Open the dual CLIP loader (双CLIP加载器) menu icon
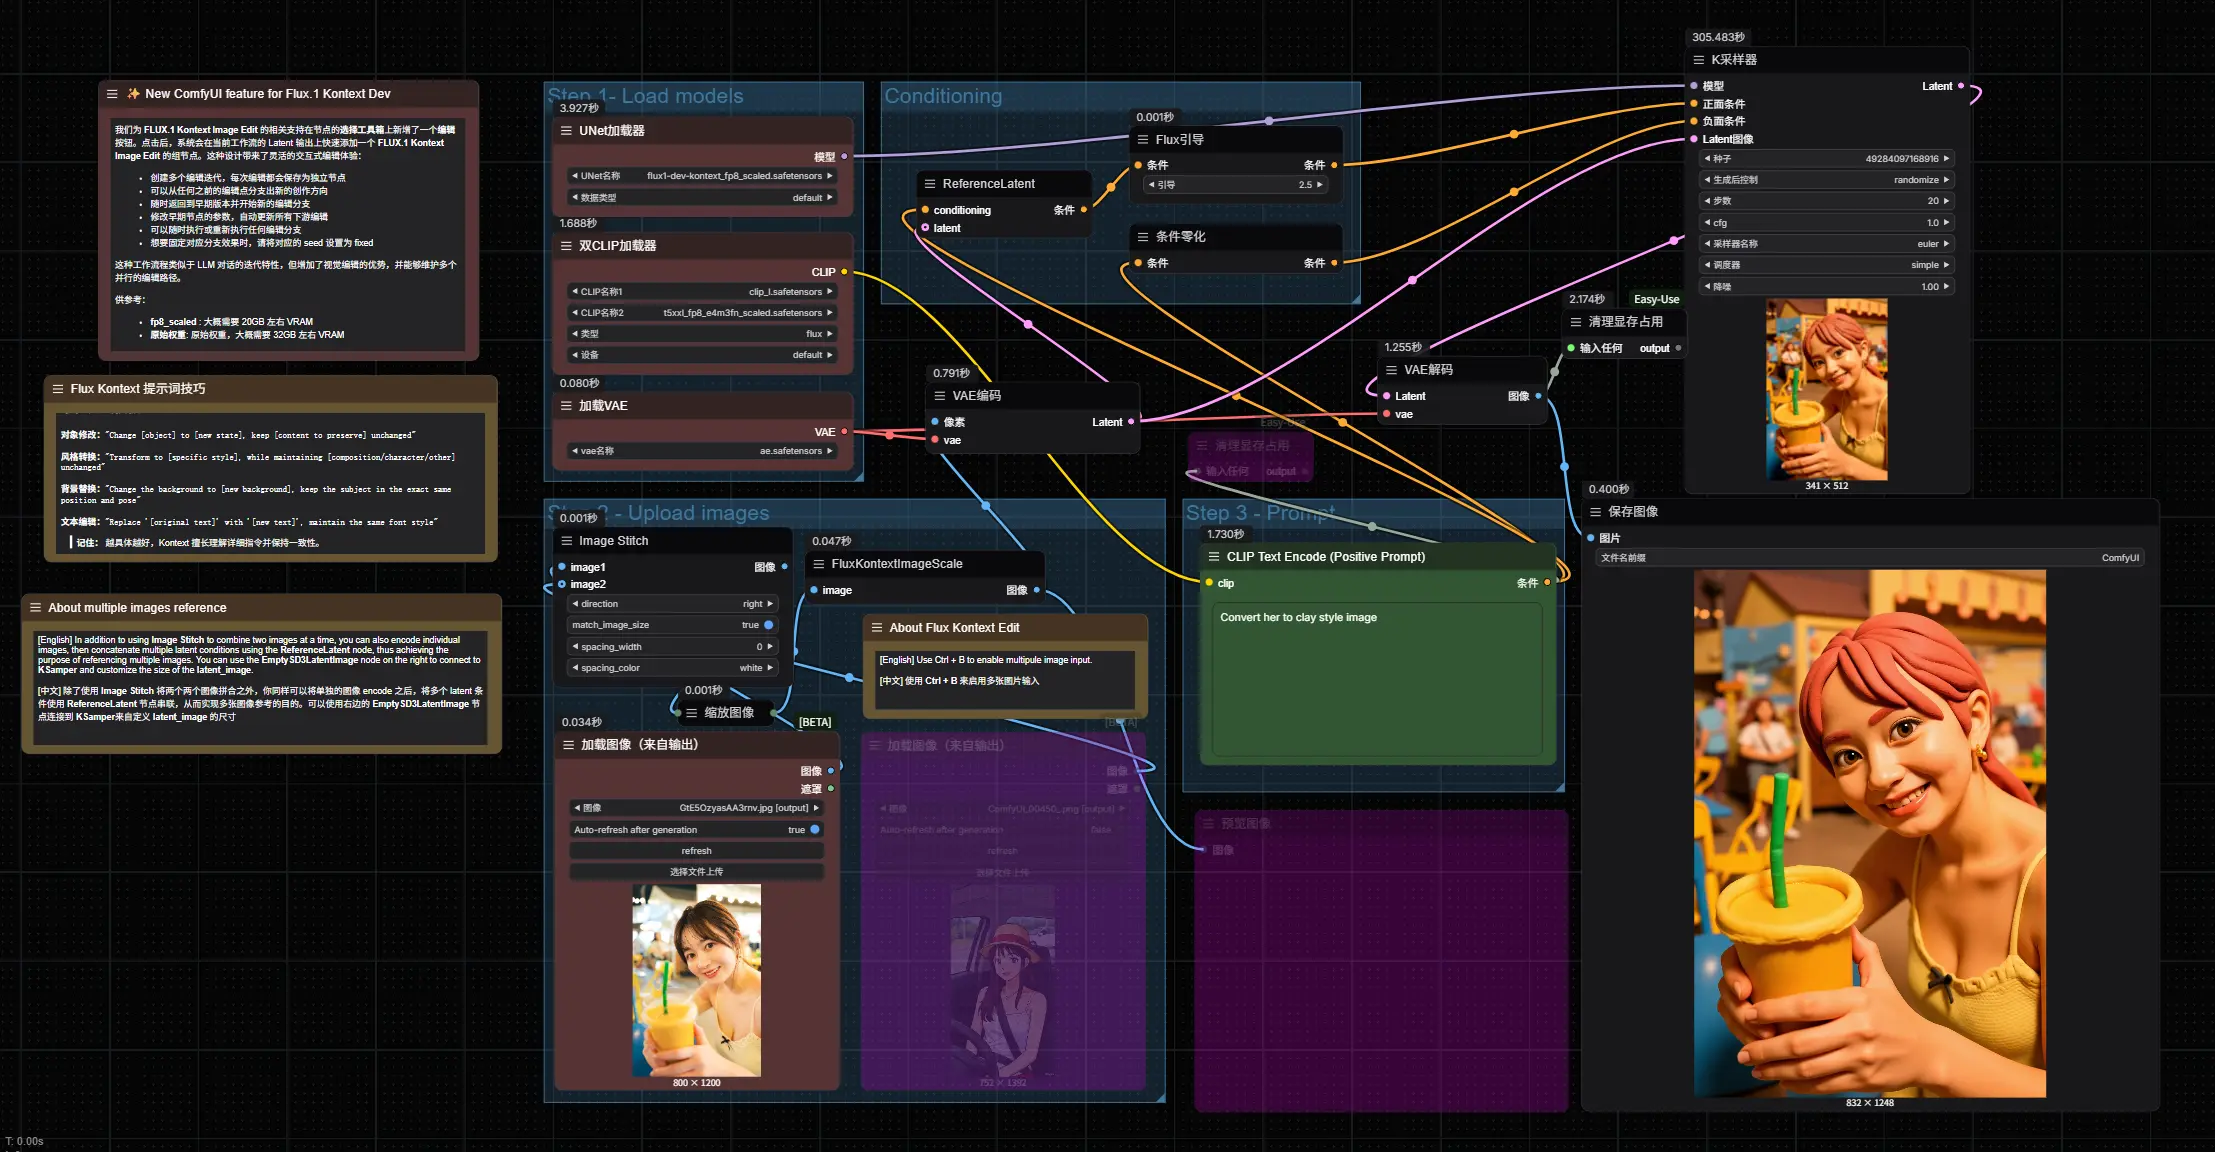The height and width of the screenshot is (1152, 2215). (566, 246)
